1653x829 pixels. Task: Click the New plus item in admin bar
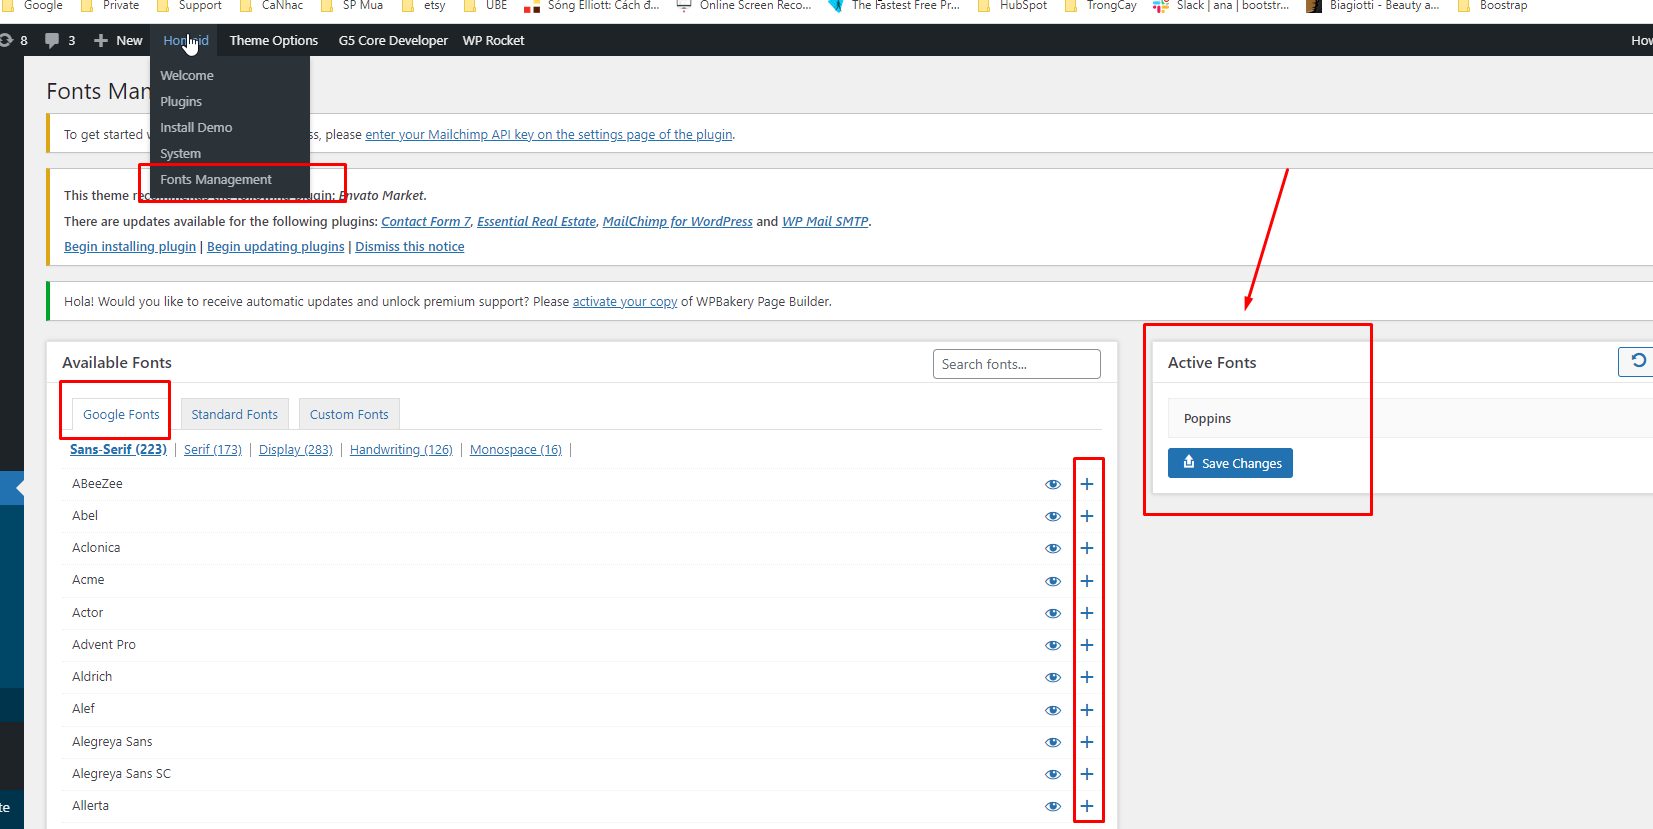(118, 40)
